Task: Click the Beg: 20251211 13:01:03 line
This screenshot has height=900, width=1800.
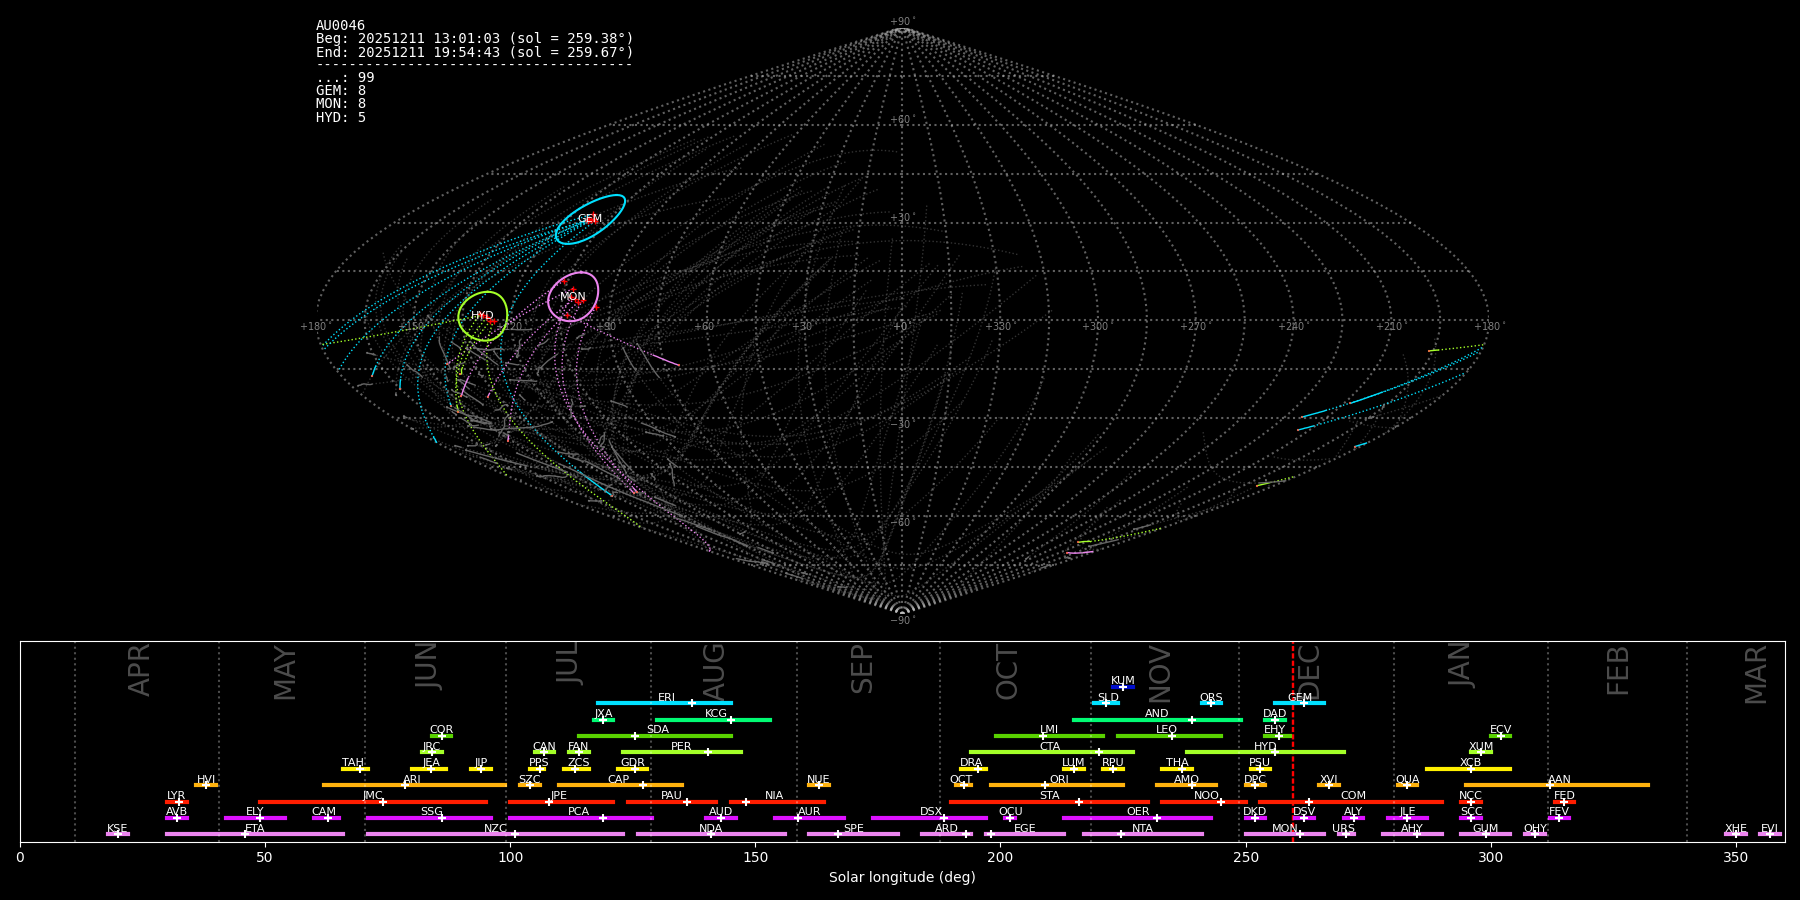Action: [x=475, y=39]
